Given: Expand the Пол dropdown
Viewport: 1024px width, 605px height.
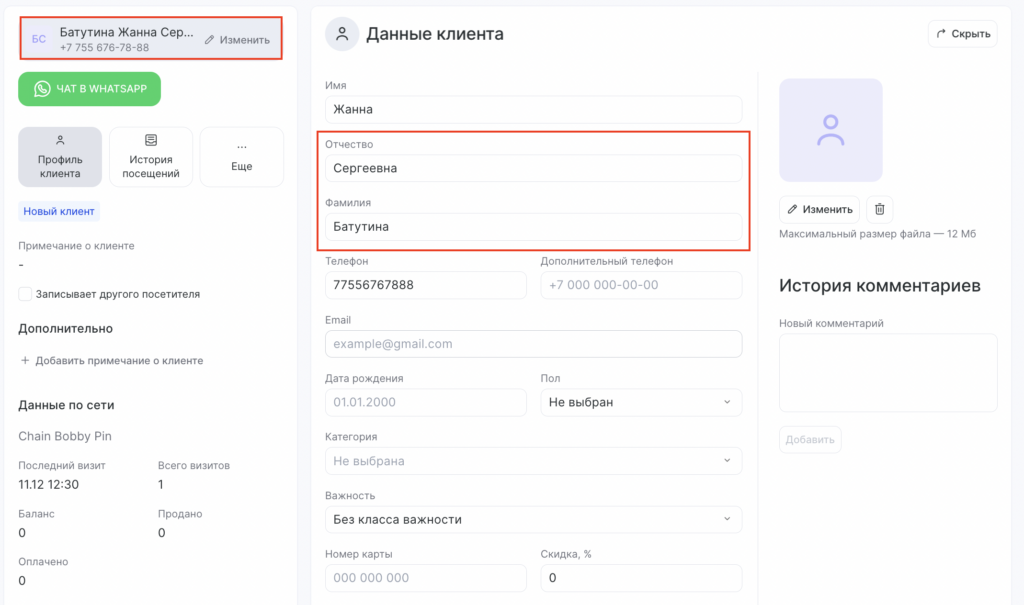Looking at the screenshot, I should (x=640, y=402).
